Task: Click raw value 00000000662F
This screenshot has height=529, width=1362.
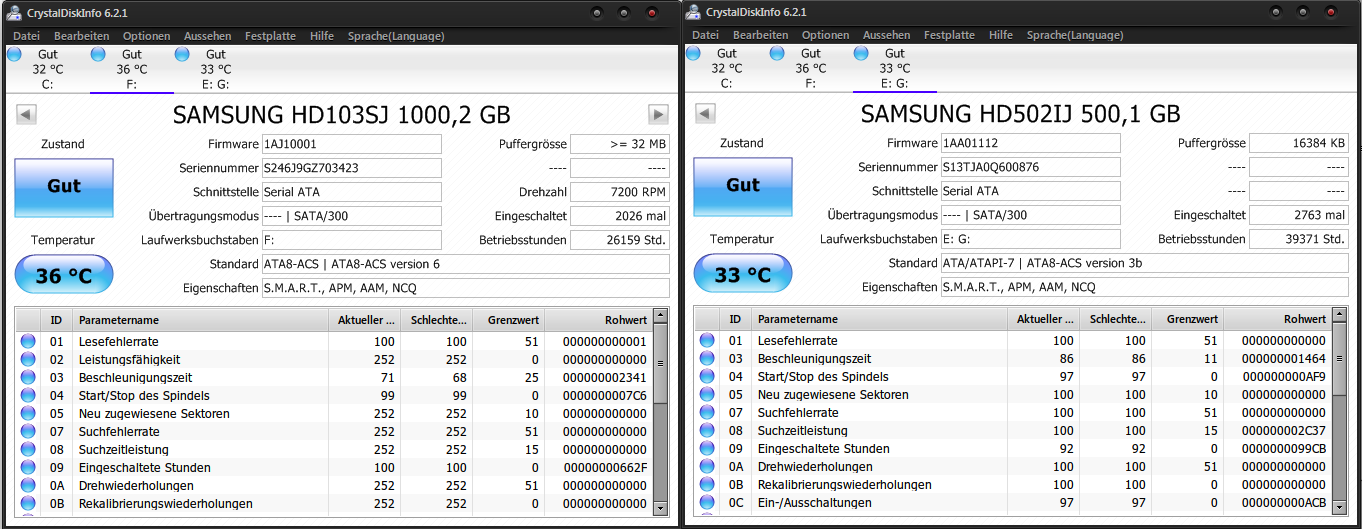Action: [x=605, y=467]
